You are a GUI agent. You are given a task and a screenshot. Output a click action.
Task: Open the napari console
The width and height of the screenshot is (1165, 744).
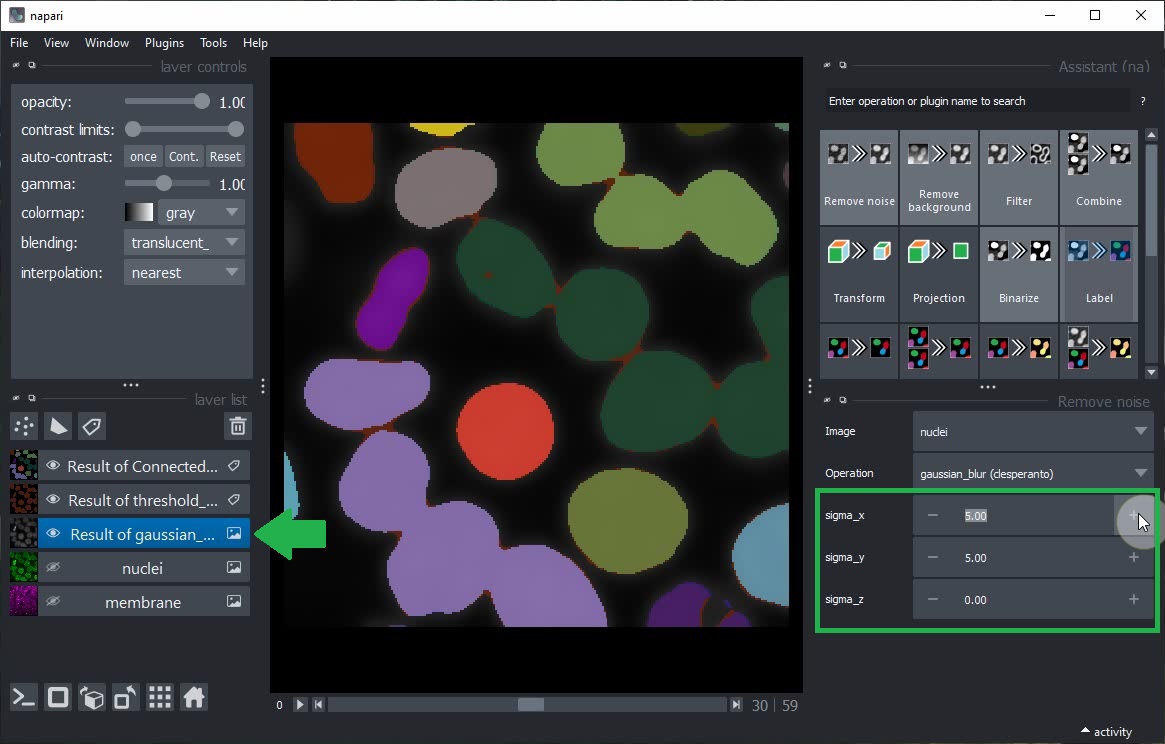click(x=23, y=697)
